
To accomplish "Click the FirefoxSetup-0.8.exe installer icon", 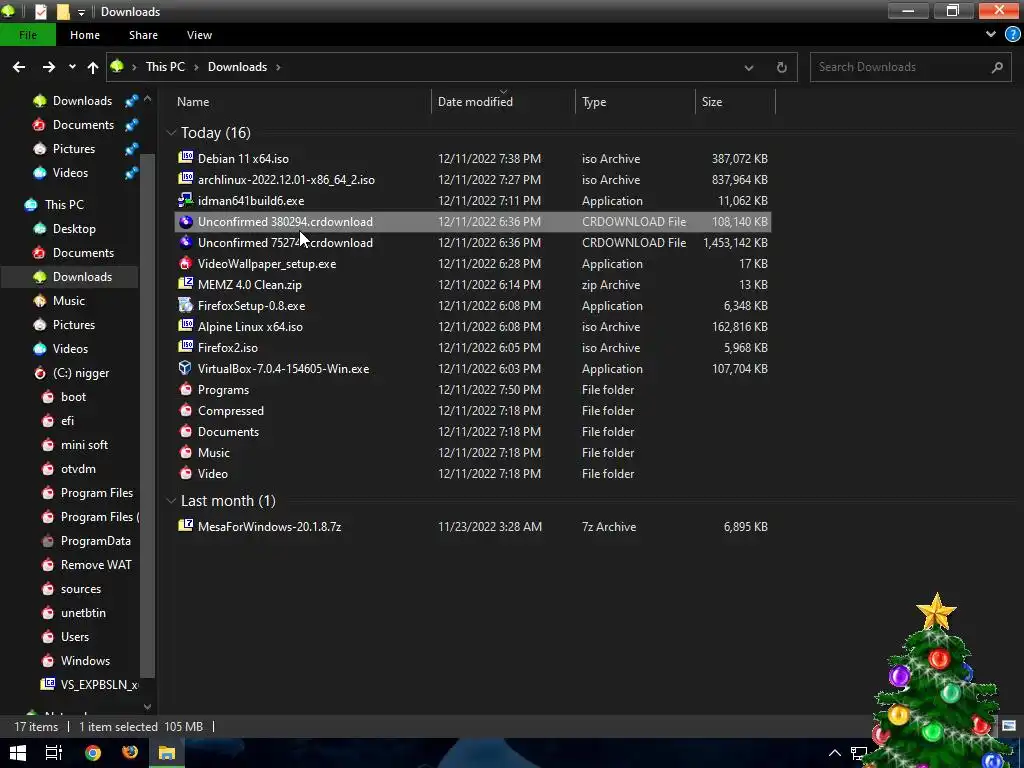I will (x=186, y=305).
